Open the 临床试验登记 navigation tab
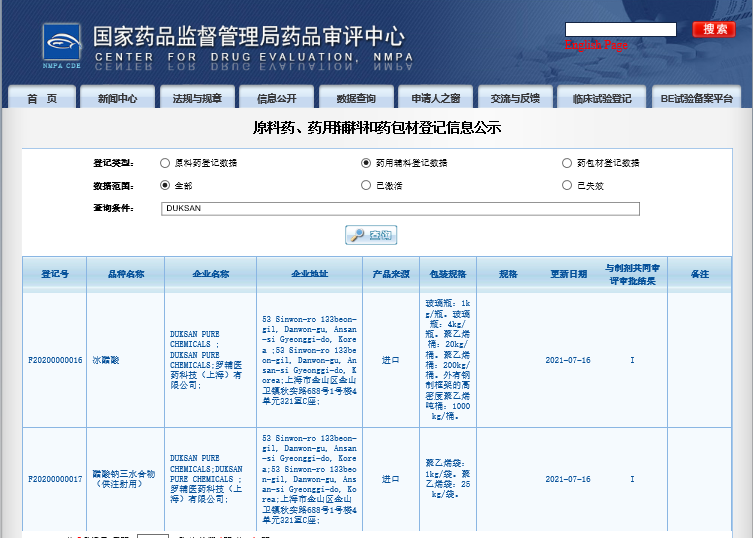753x538 pixels. tap(602, 98)
